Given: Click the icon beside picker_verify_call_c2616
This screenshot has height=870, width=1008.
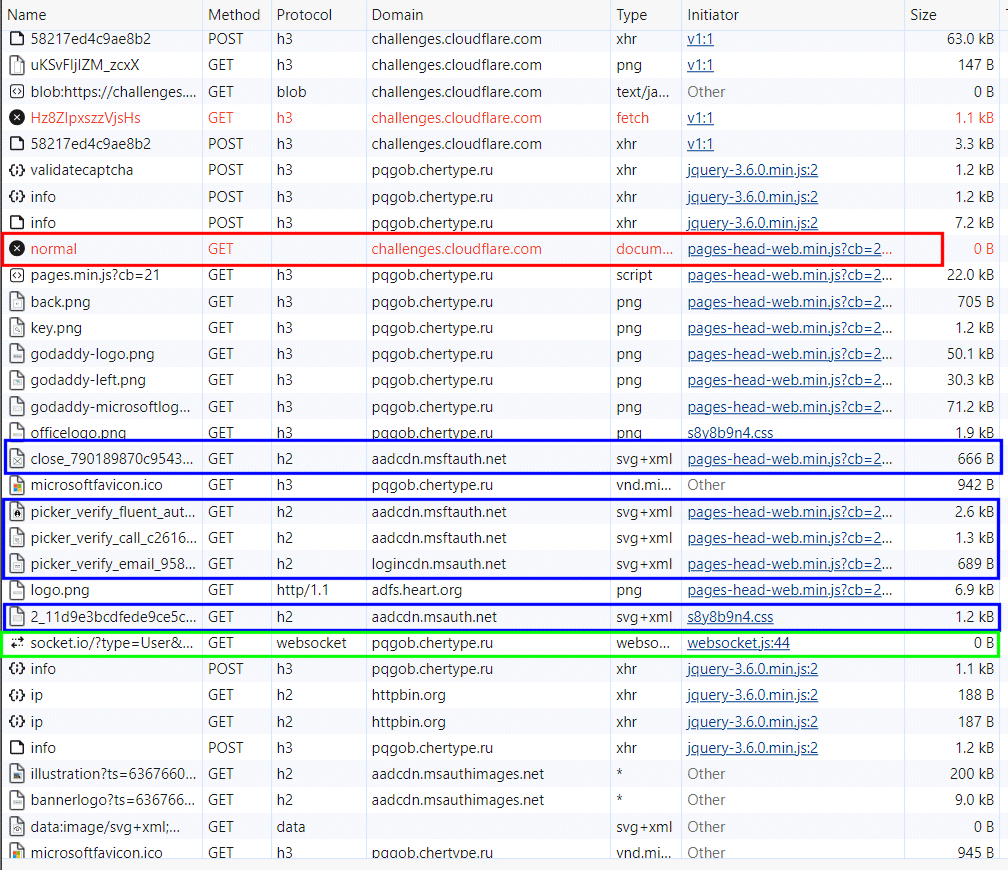Looking at the screenshot, I should (17, 538).
